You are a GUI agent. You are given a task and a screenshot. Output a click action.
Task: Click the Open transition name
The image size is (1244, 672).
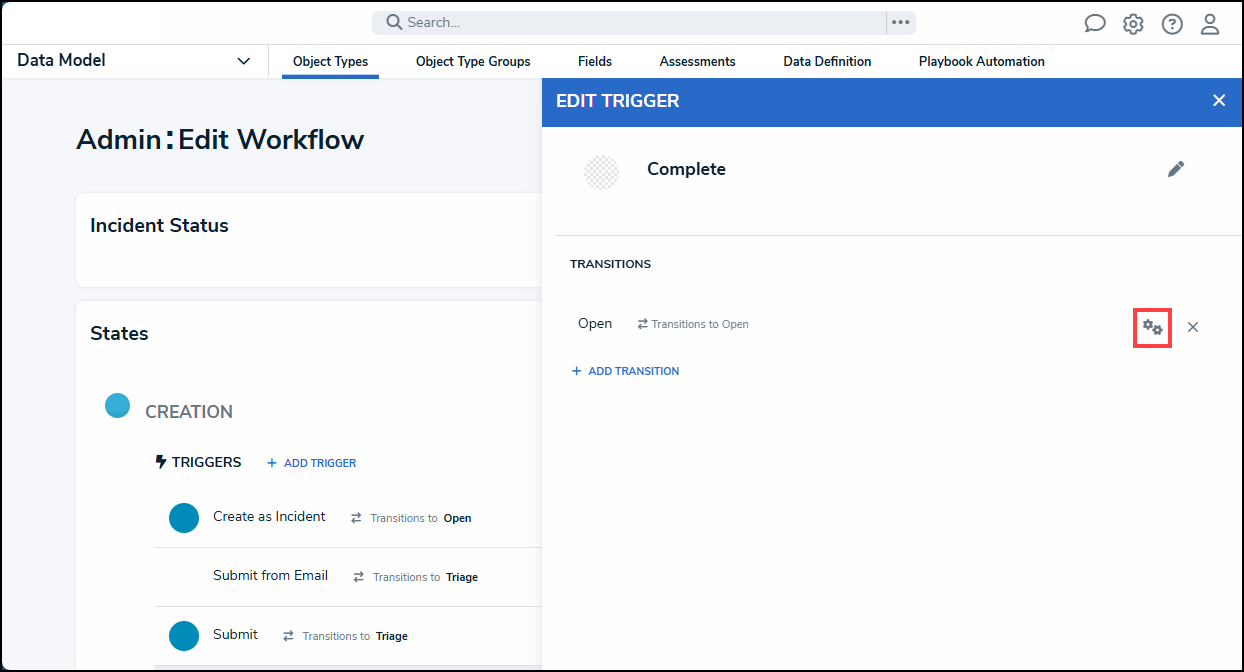coord(595,323)
